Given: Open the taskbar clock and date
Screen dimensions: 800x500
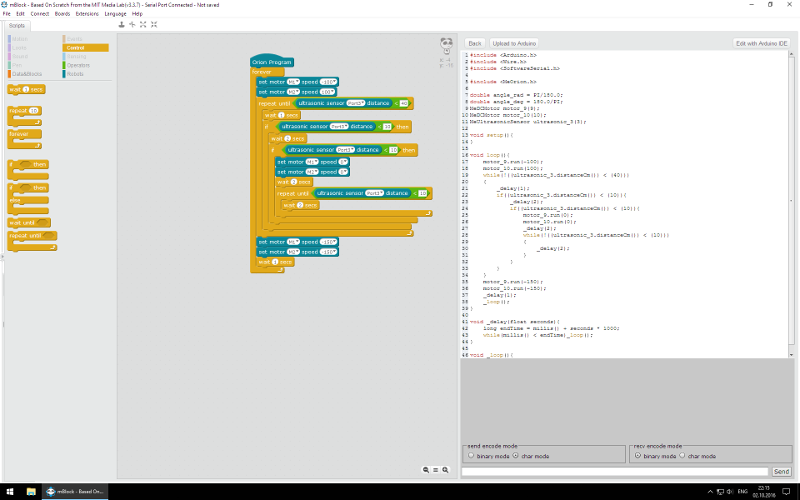Looking at the screenshot, I should tap(764, 492).
